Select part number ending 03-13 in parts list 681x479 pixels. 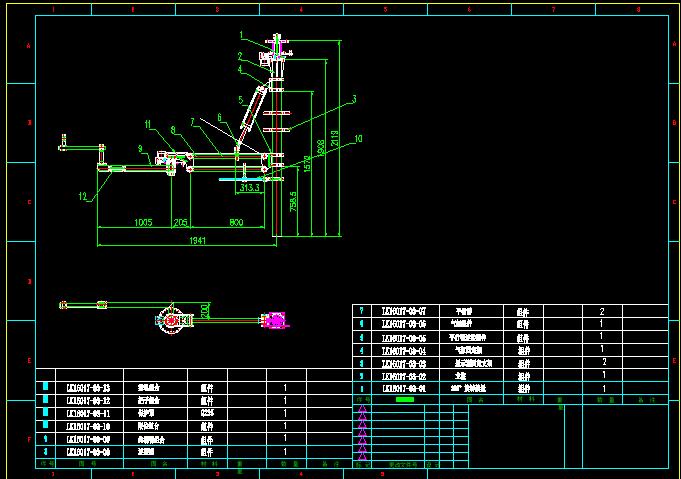(x=88, y=388)
